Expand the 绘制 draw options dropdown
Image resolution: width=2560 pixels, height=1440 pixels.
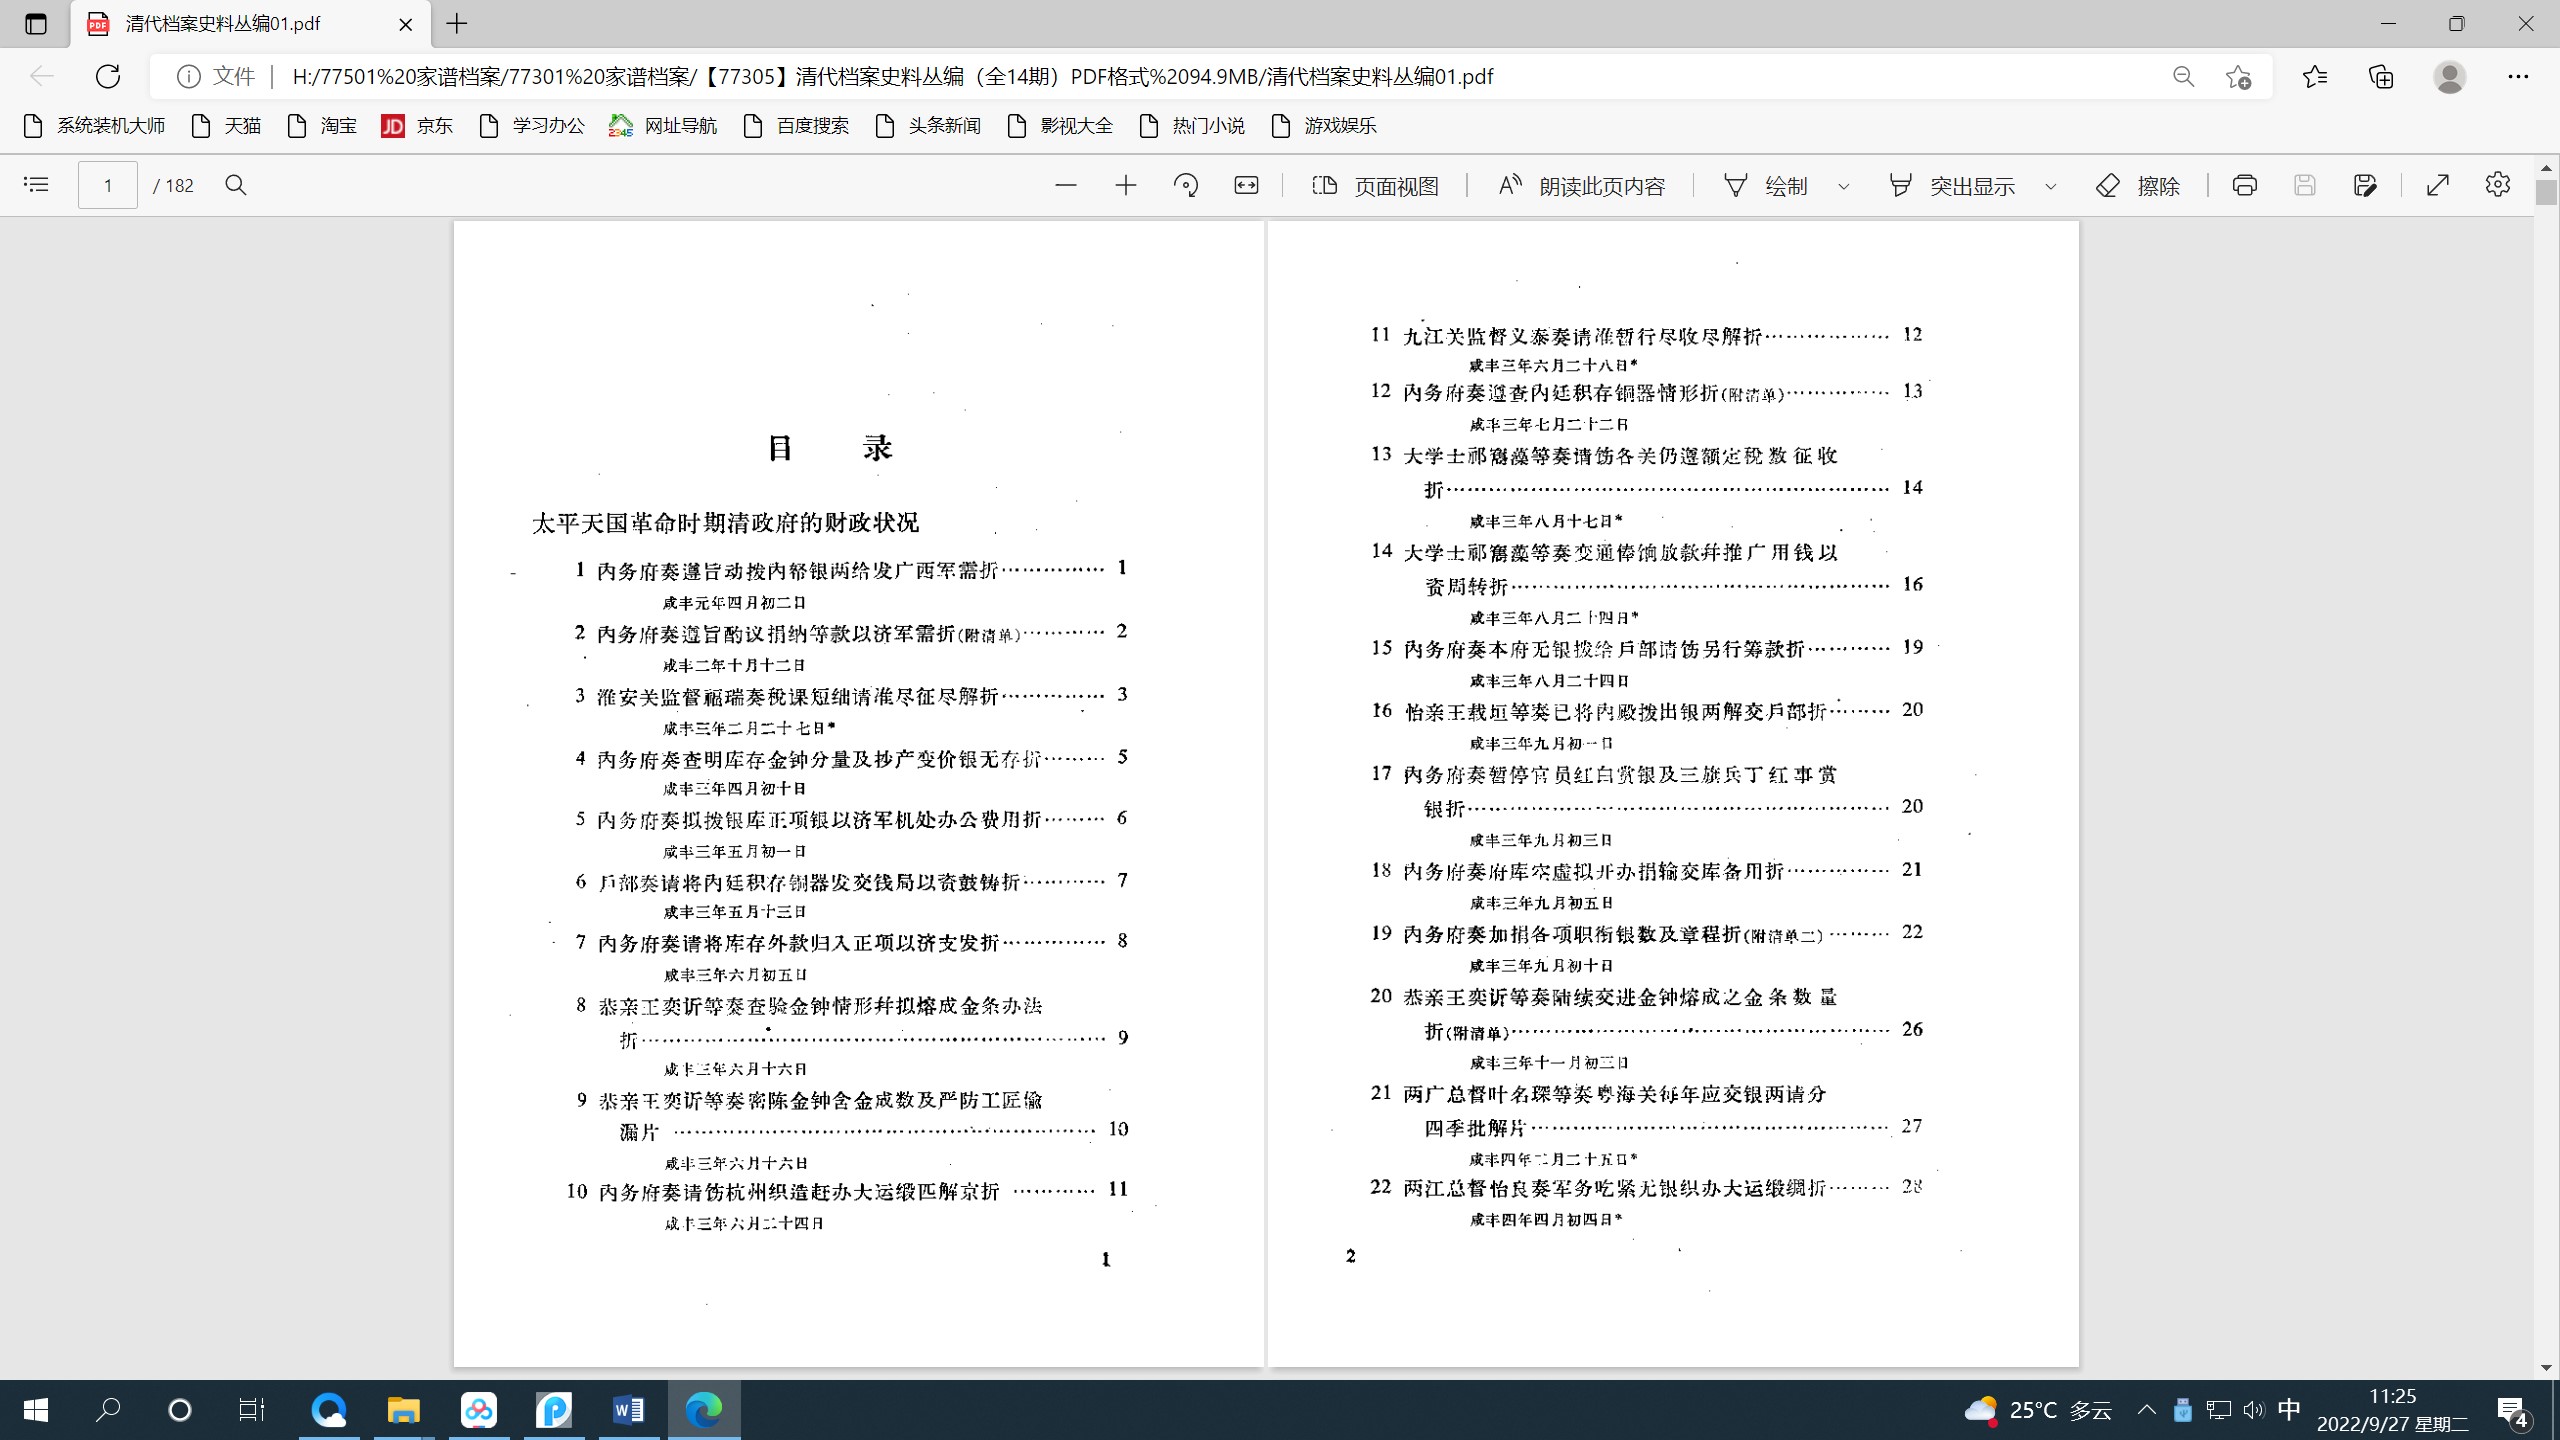tap(1843, 186)
